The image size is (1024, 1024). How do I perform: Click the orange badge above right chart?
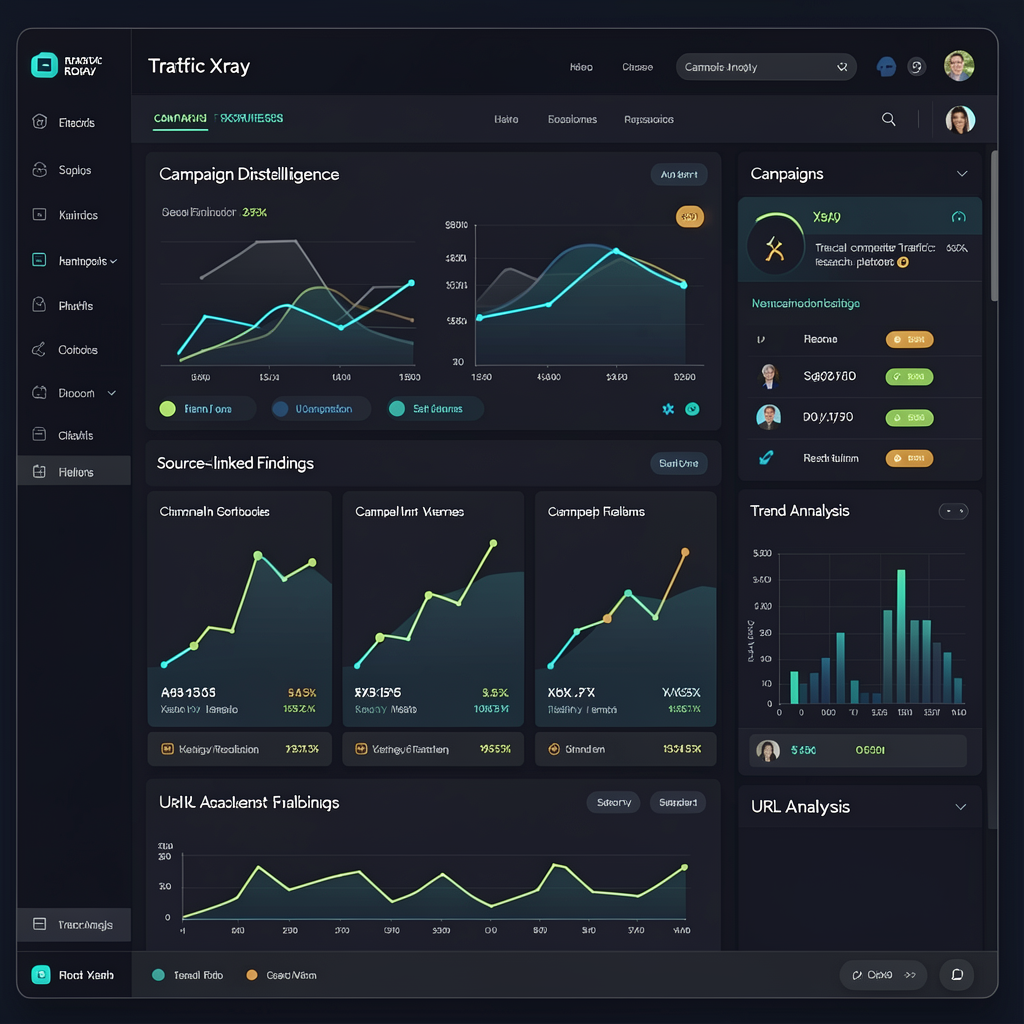coord(690,216)
